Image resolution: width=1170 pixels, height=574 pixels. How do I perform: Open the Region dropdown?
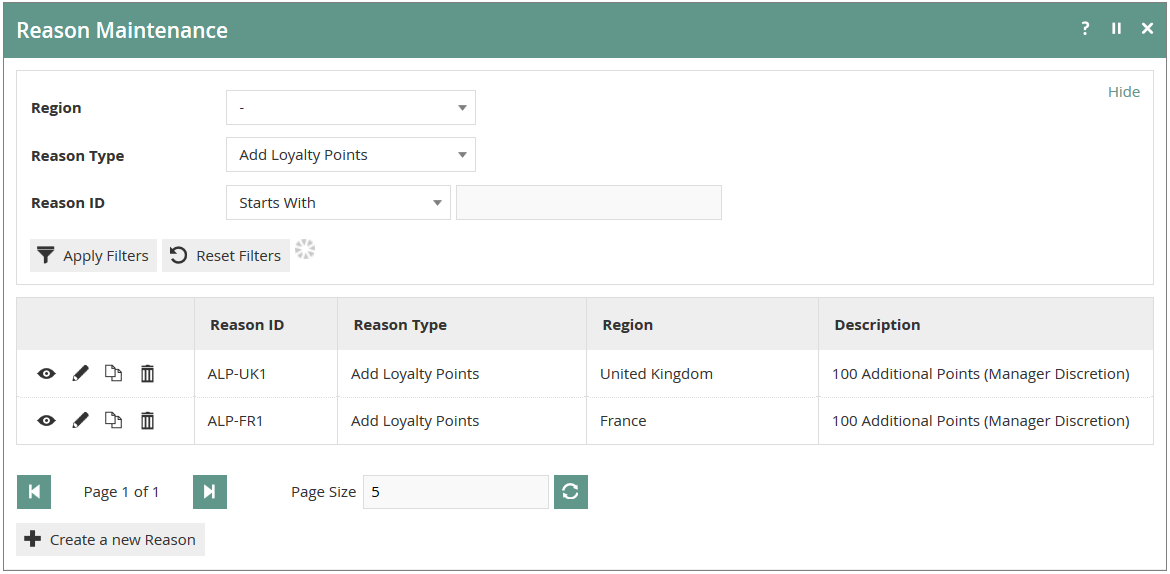pyautogui.click(x=351, y=107)
